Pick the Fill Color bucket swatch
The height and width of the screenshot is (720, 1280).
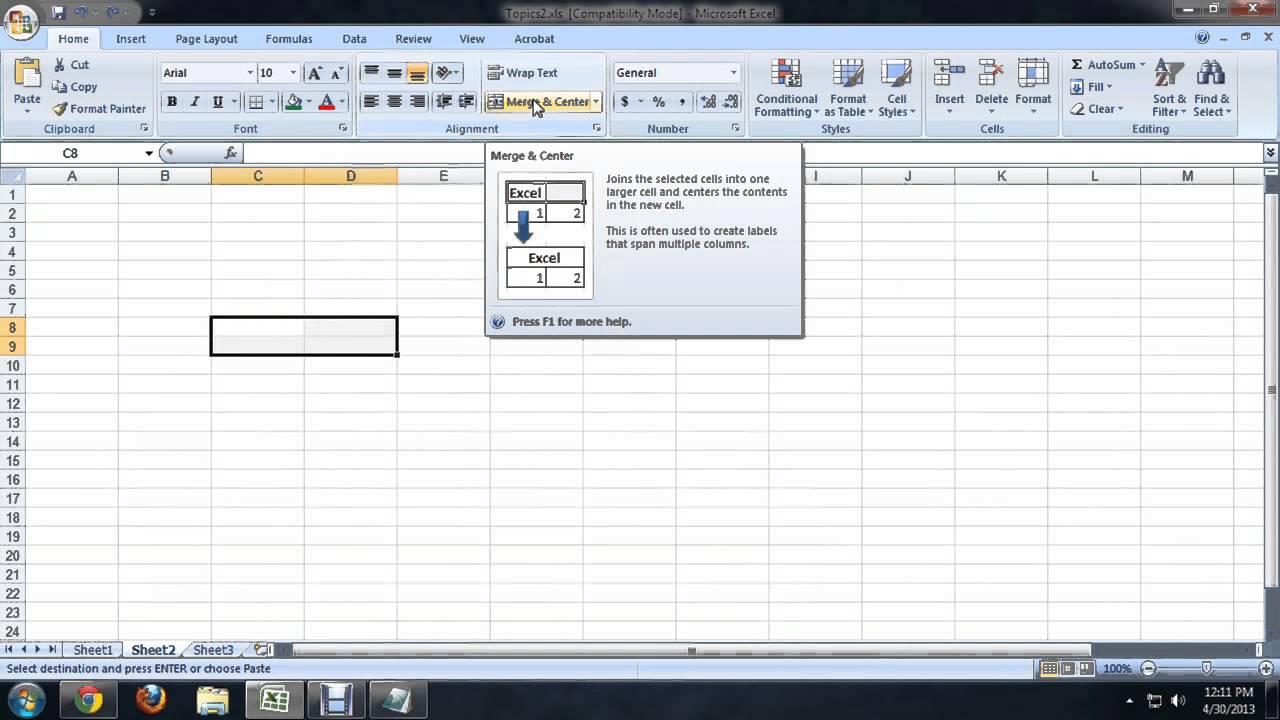[x=293, y=102]
